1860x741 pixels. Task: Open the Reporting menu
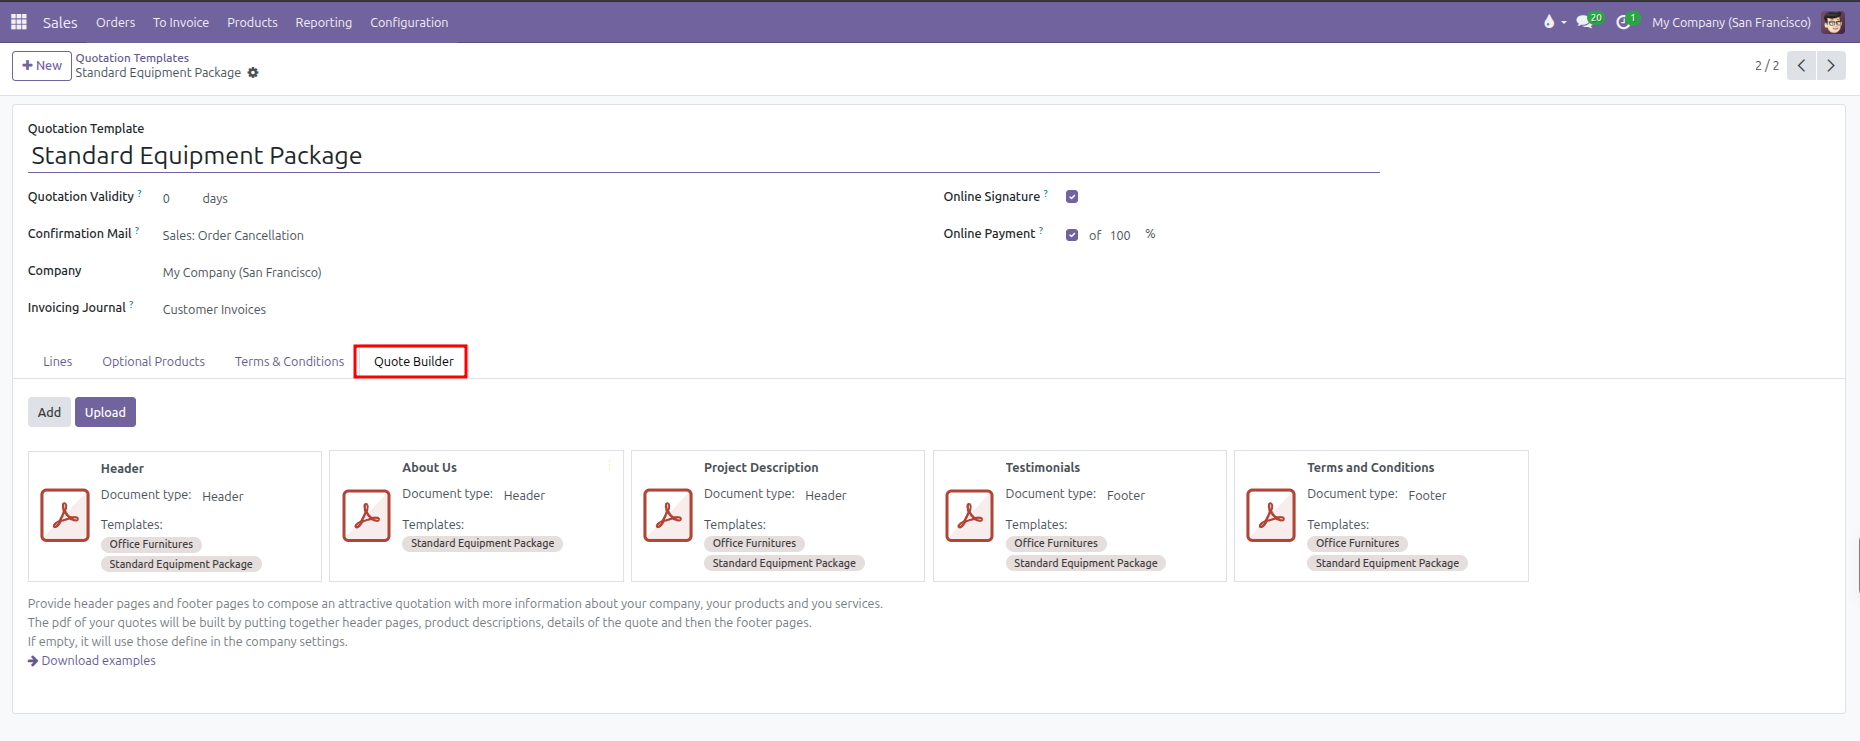tap(324, 22)
